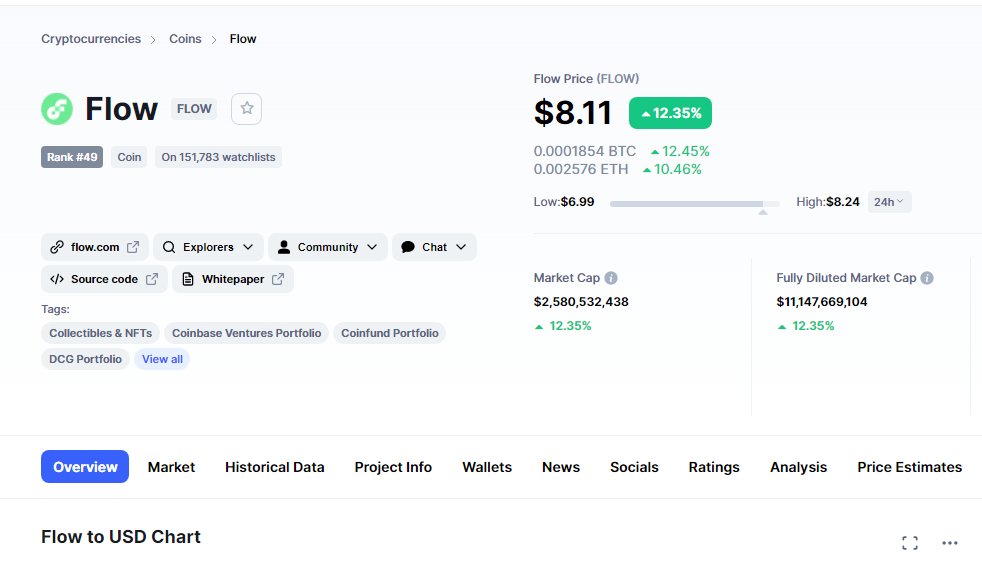This screenshot has width=982, height=561.
Task: Open the Market Cap info icon
Action: point(611,278)
